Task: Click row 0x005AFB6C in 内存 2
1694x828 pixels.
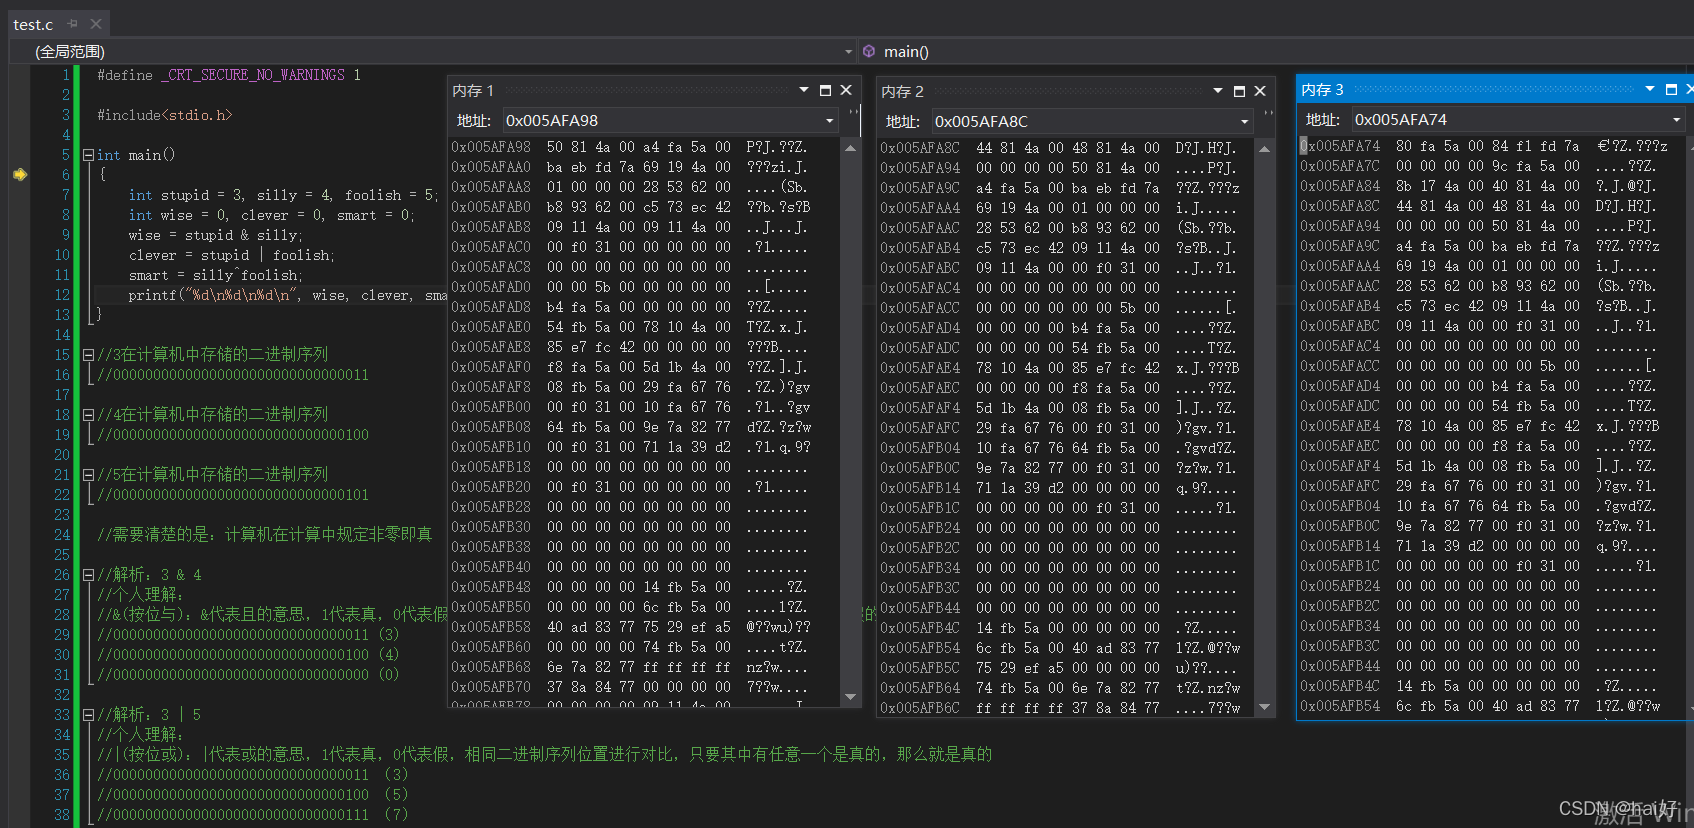Action: tap(1059, 708)
